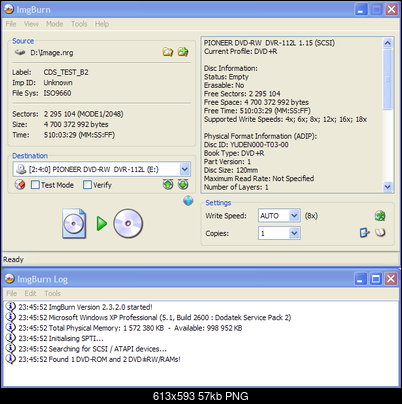Click info icon of ImgBurn Version log entry
402x404 pixels.
tap(11, 306)
